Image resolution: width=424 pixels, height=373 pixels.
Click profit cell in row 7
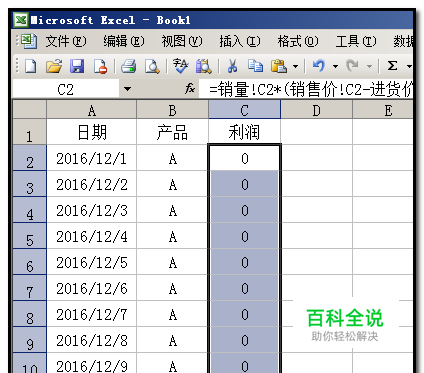coord(244,288)
